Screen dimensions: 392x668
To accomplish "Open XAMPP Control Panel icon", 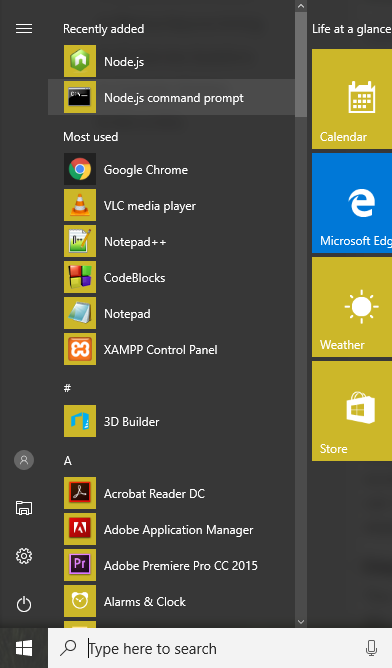I will pos(80,349).
